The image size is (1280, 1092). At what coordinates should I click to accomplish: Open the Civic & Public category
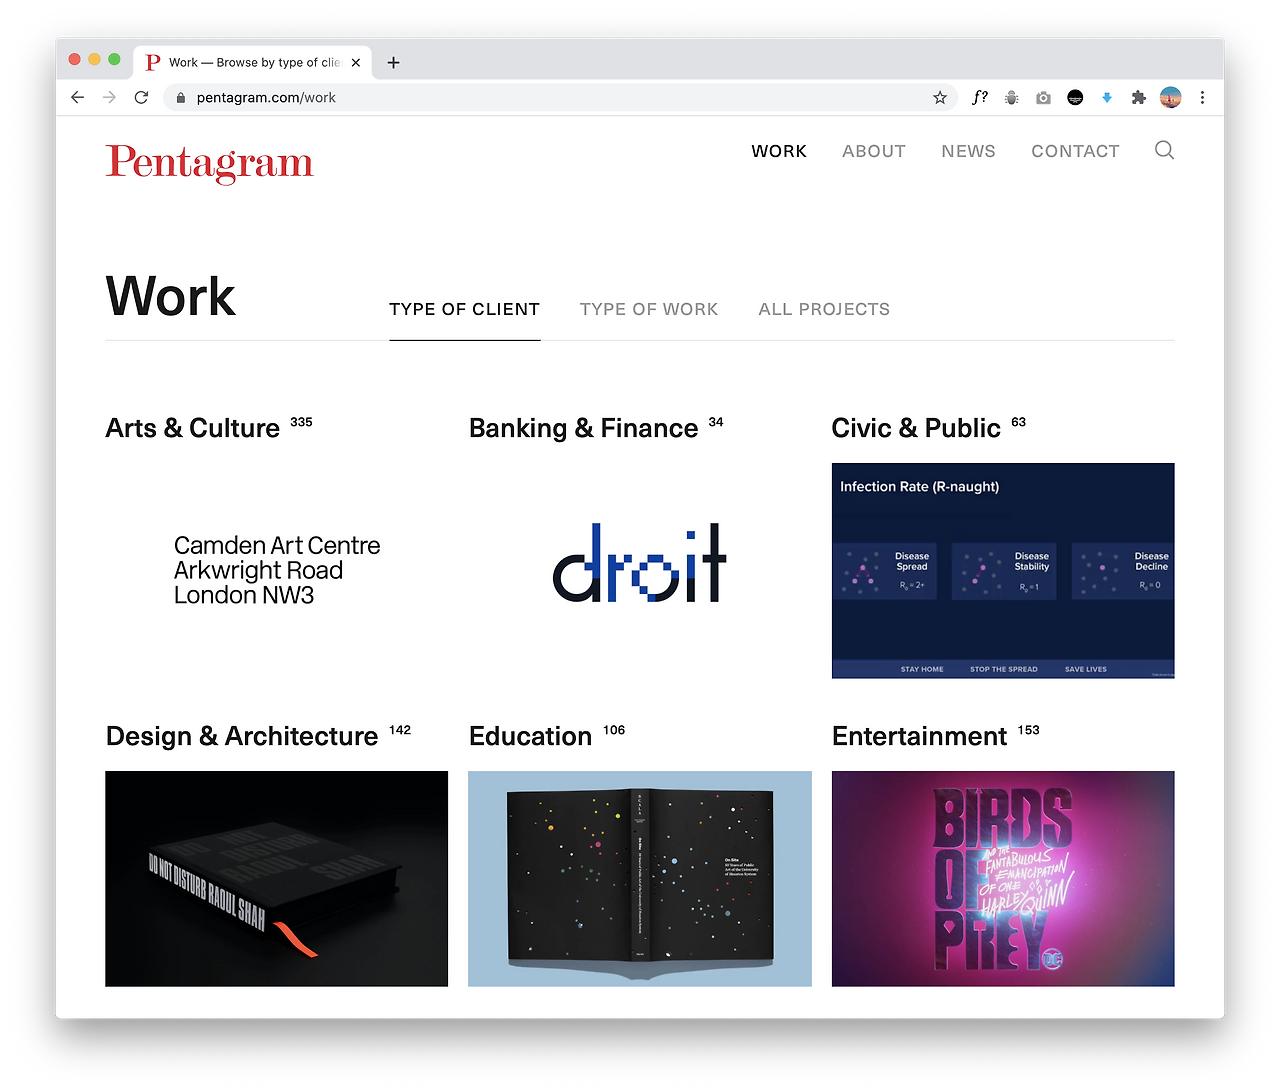(916, 428)
